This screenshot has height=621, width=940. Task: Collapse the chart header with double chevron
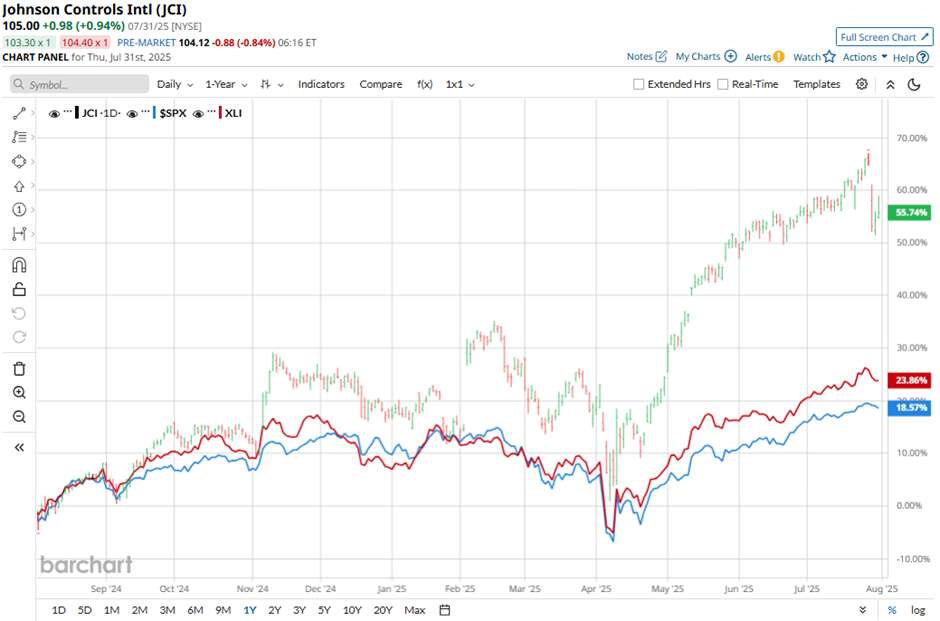[x=890, y=85]
